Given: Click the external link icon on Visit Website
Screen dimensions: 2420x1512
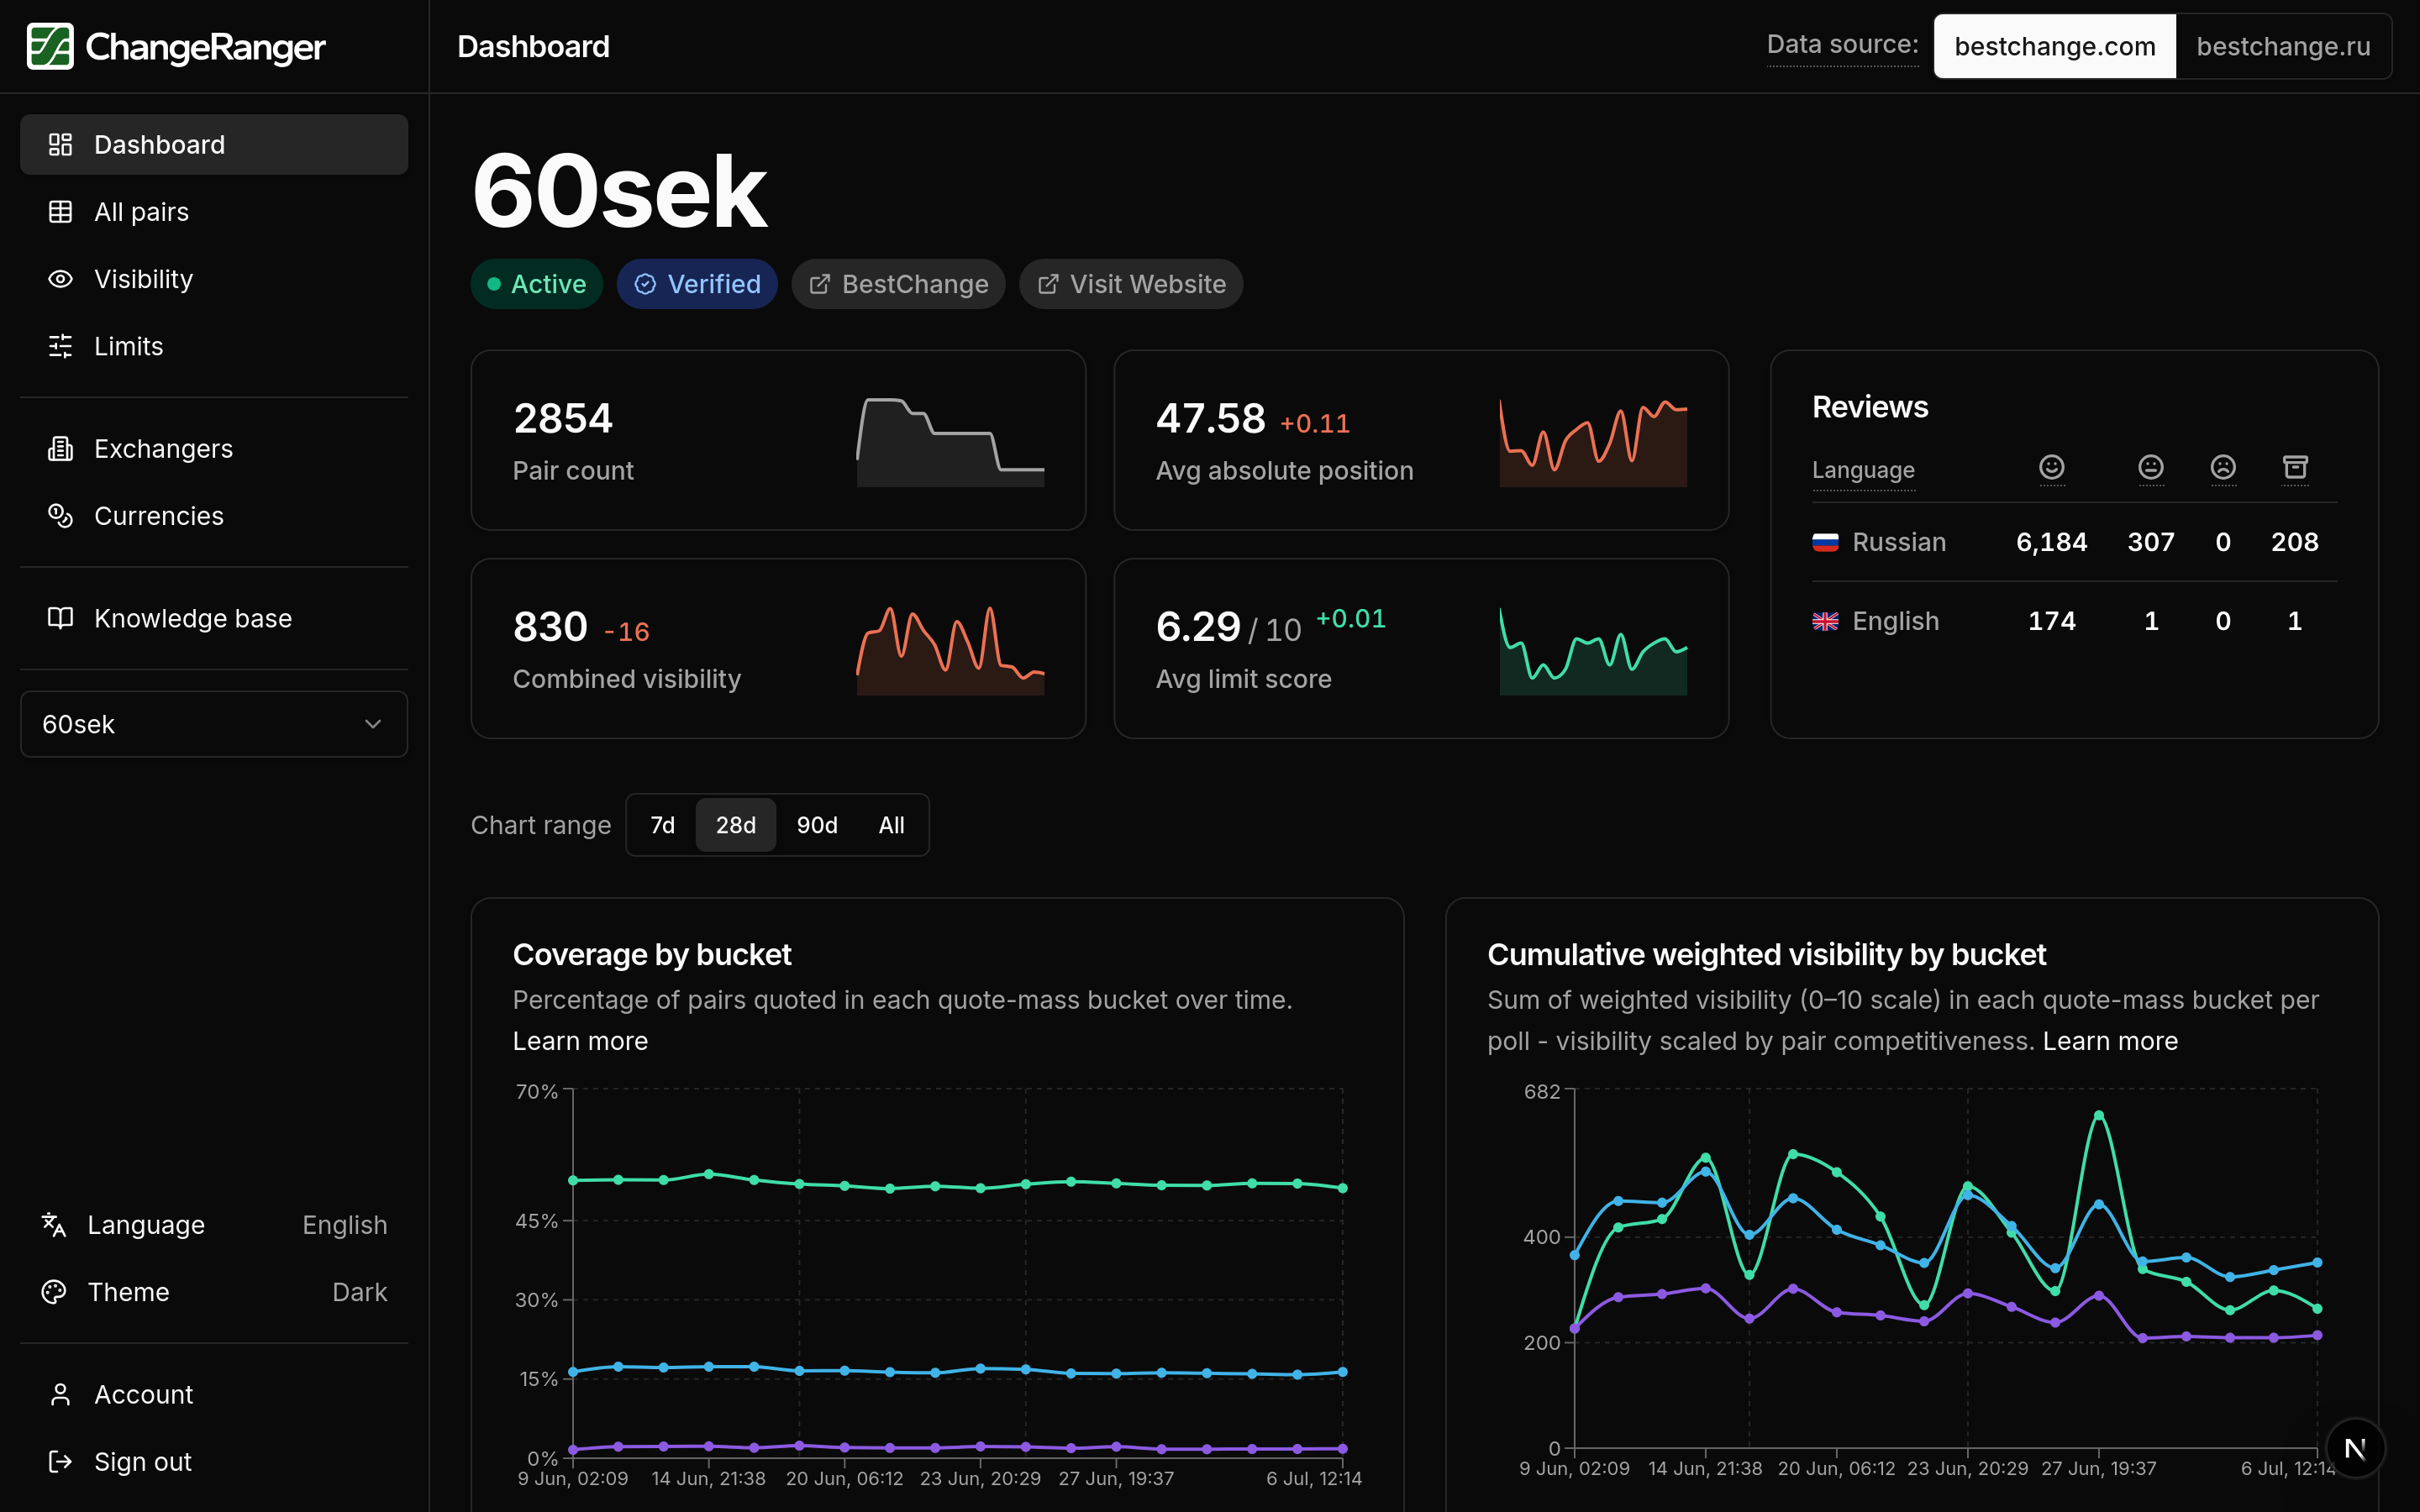Looking at the screenshot, I should point(1047,285).
